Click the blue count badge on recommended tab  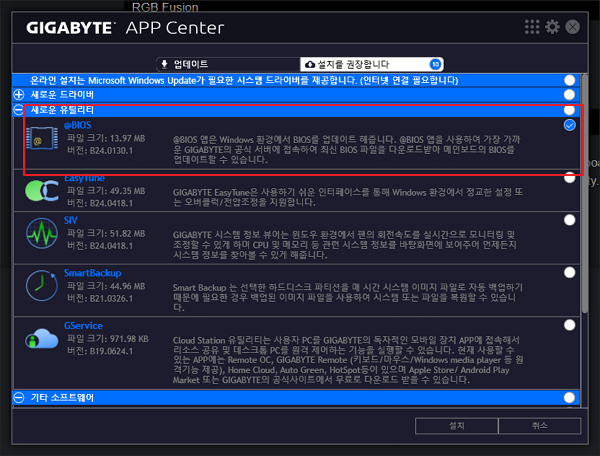click(x=435, y=64)
